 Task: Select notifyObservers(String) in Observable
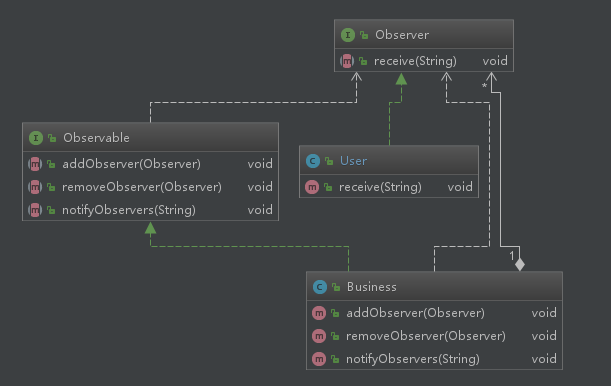click(129, 210)
